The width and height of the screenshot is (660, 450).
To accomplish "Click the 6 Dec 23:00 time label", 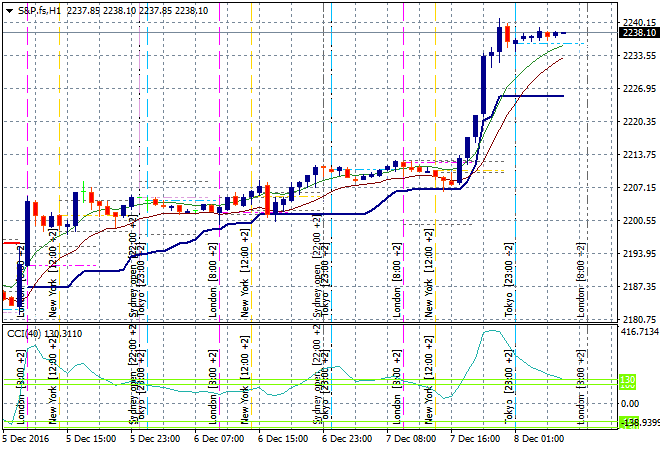I will [348, 438].
